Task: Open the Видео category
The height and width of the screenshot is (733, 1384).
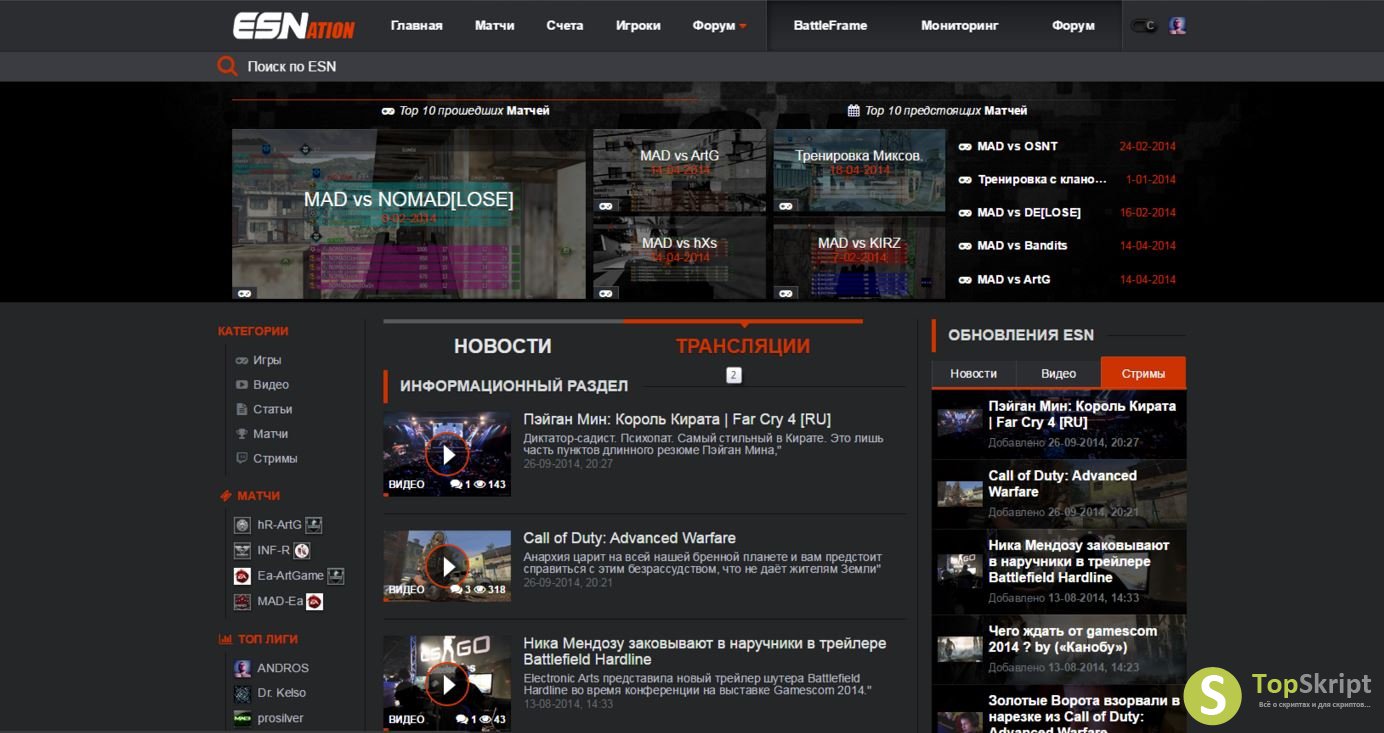Action: click(x=271, y=385)
